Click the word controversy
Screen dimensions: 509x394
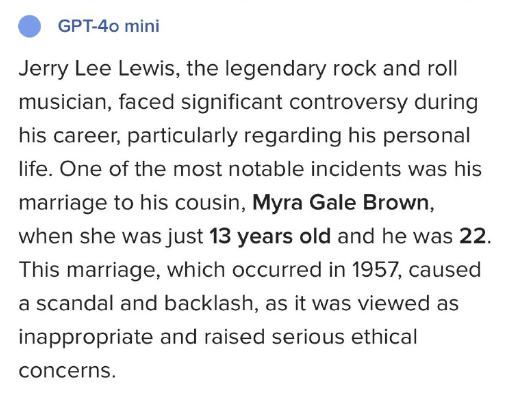(x=348, y=102)
